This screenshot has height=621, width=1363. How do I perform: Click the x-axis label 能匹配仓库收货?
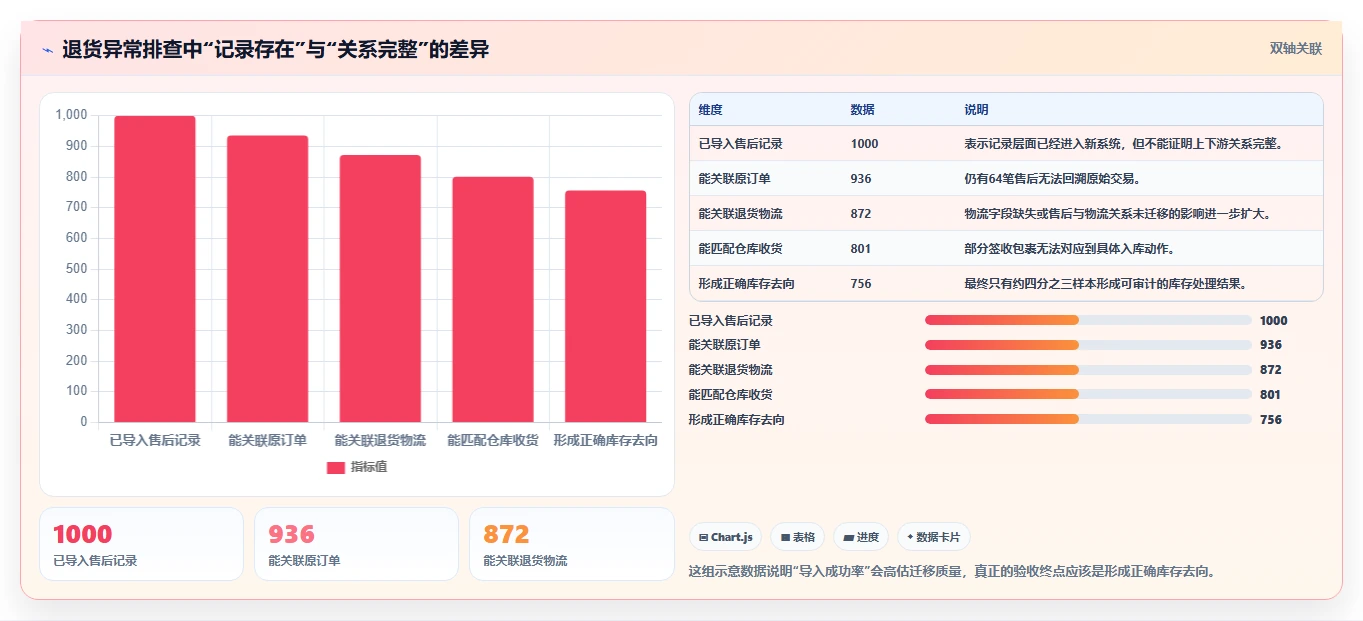[493, 440]
